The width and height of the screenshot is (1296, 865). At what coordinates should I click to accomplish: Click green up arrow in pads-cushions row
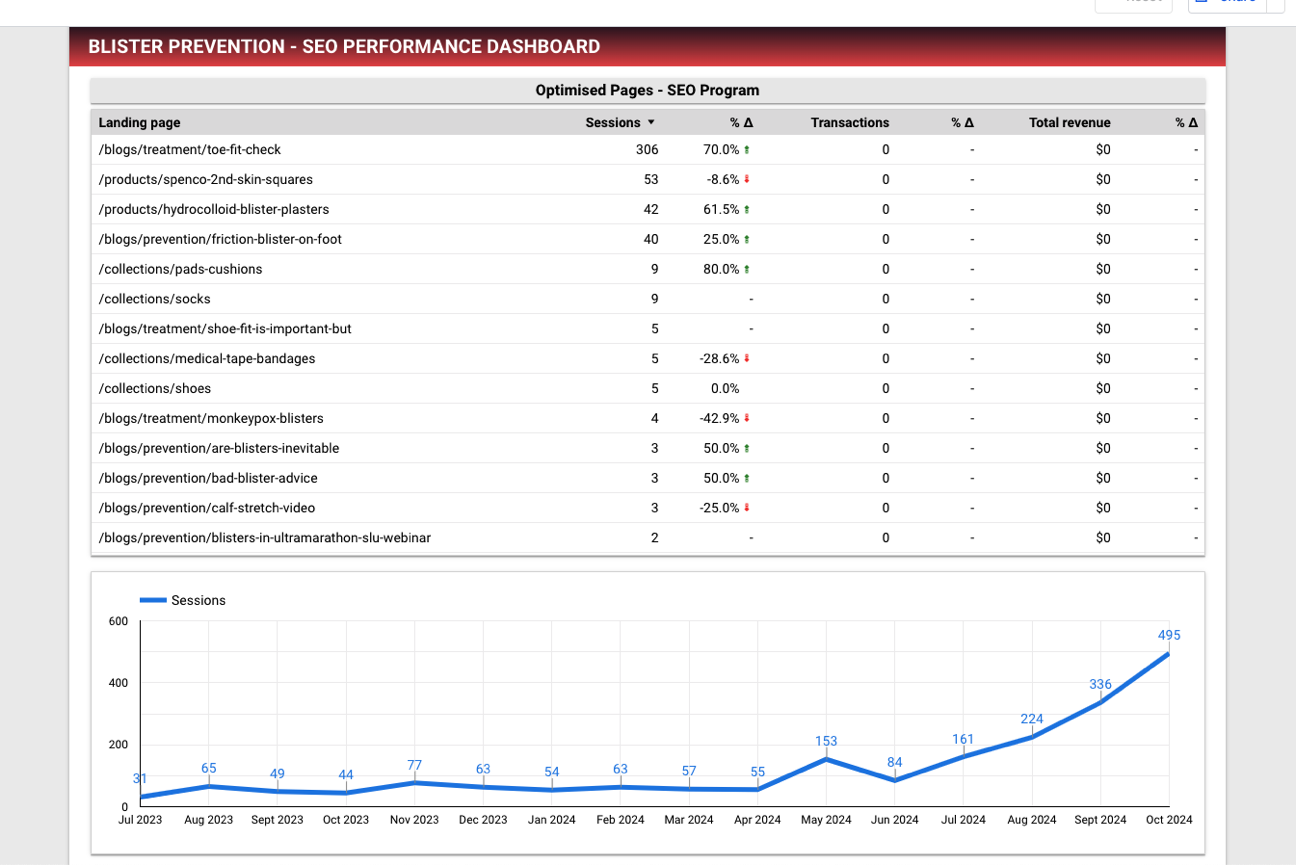click(747, 270)
